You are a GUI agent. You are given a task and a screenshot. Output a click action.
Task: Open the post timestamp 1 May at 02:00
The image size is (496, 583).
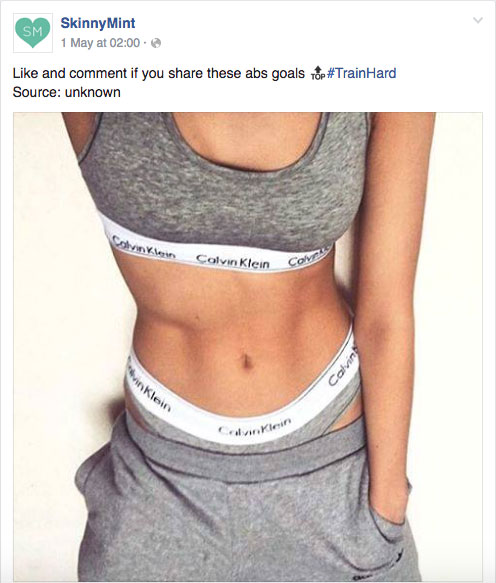pos(100,43)
